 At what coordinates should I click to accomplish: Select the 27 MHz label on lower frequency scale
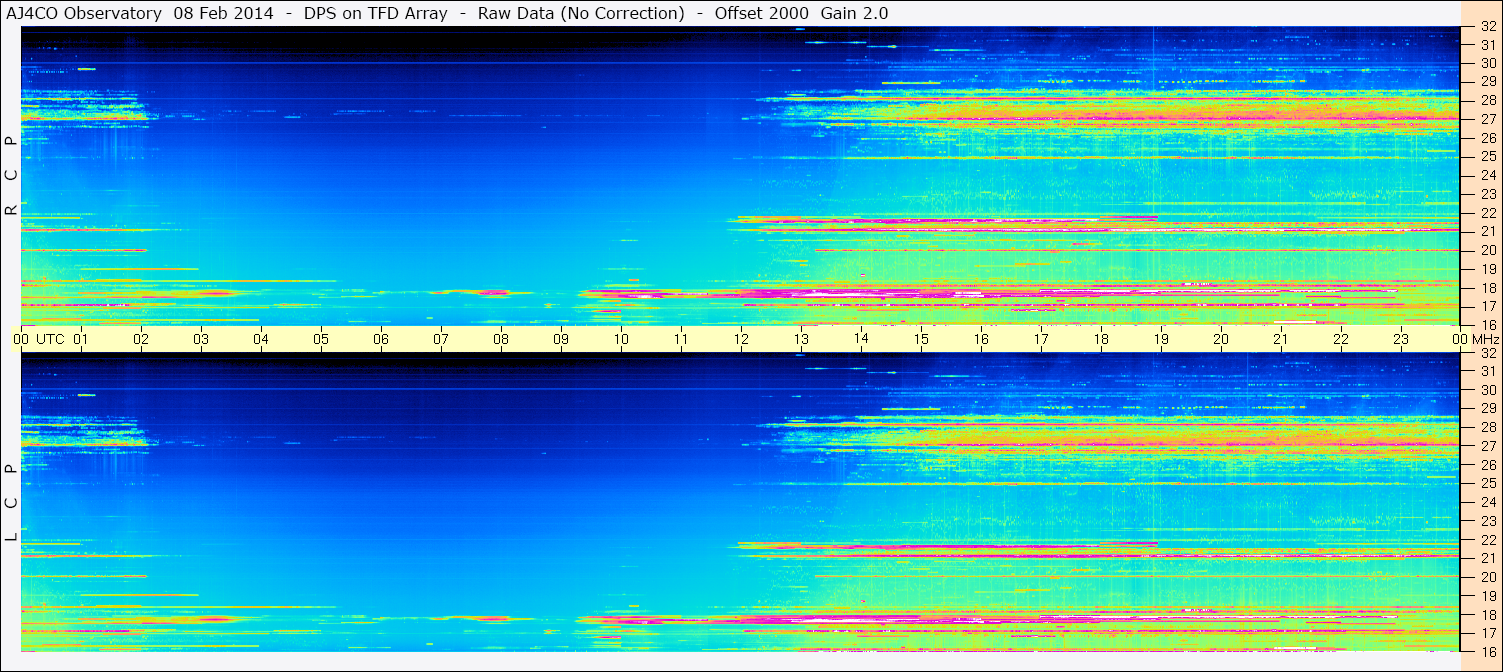coord(1488,446)
